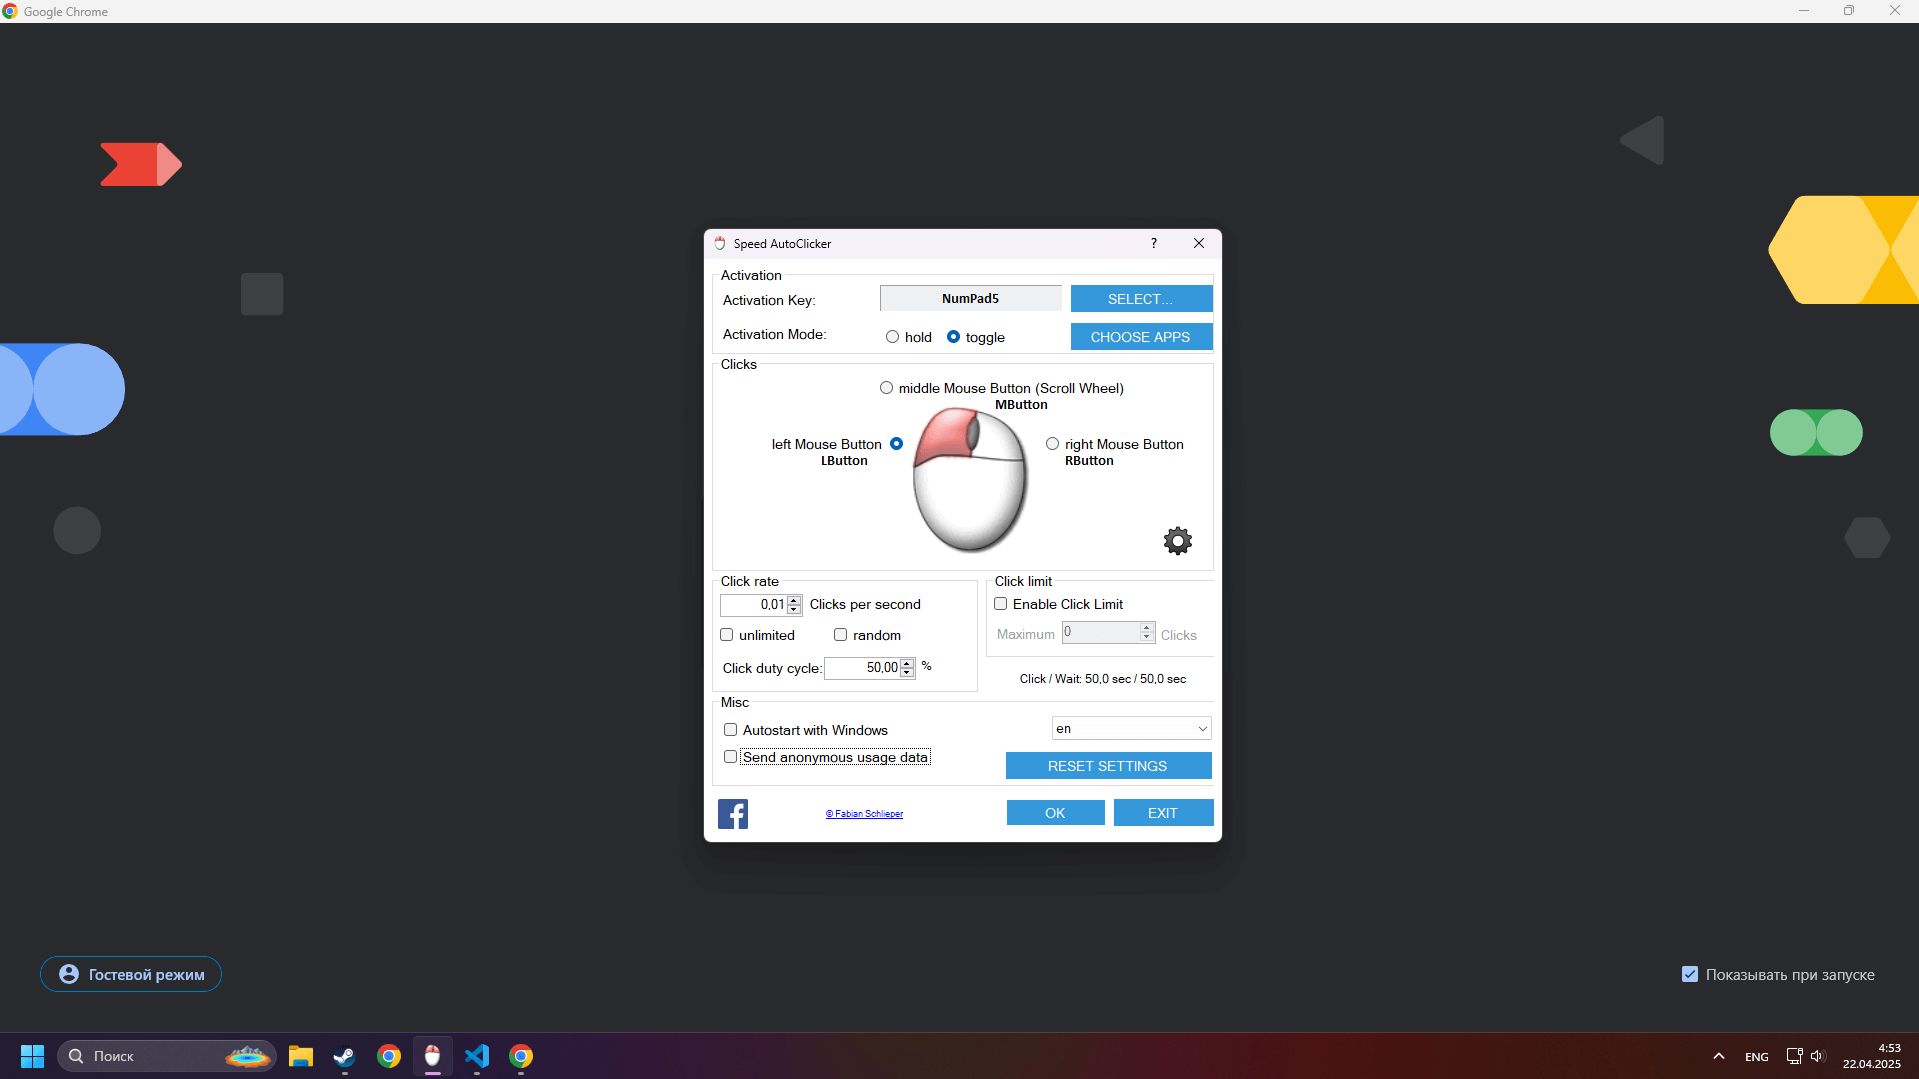Select middle Mouse Button option
The width and height of the screenshot is (1919, 1079).
(x=886, y=388)
